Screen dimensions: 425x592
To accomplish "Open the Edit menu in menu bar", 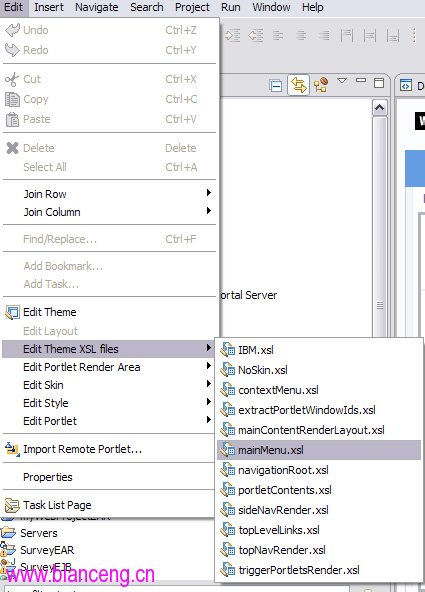I will [x=14, y=7].
